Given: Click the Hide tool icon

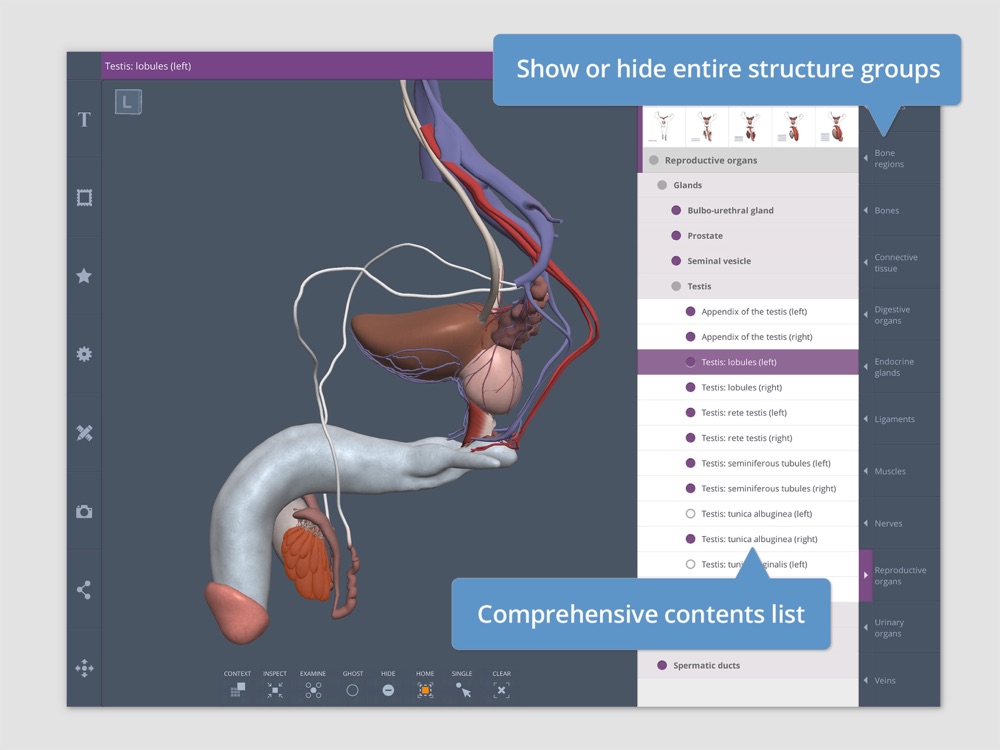Looking at the screenshot, I should click(x=388, y=690).
